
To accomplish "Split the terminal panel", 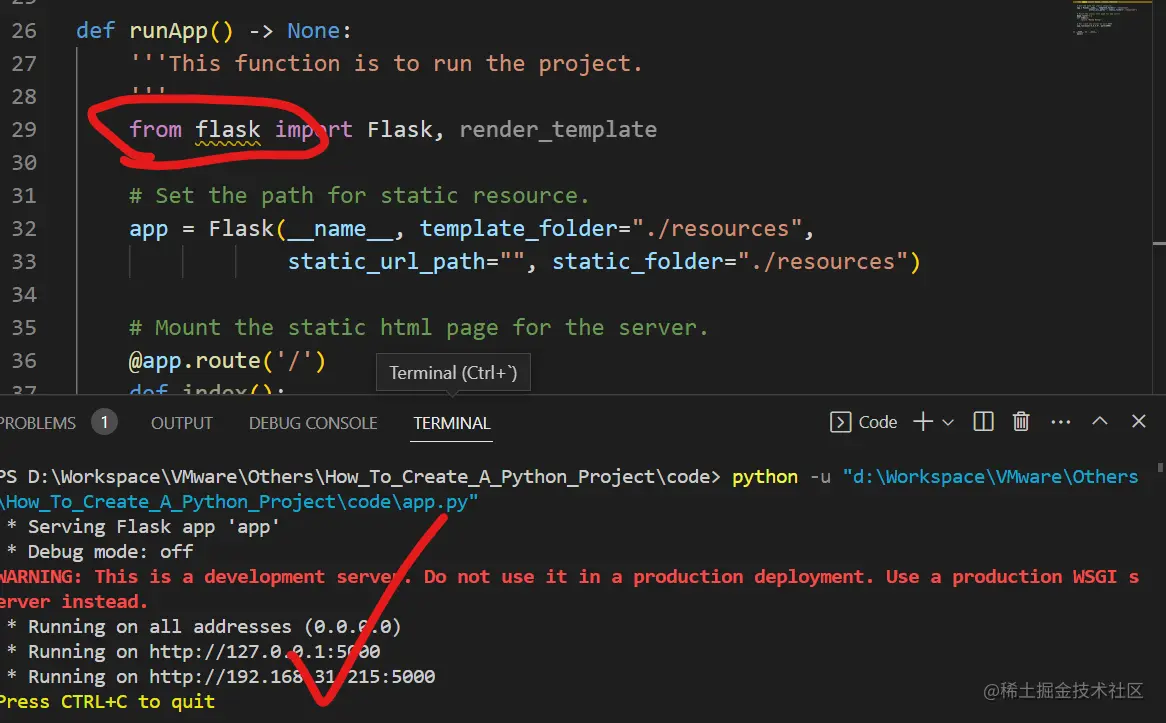I will (983, 422).
